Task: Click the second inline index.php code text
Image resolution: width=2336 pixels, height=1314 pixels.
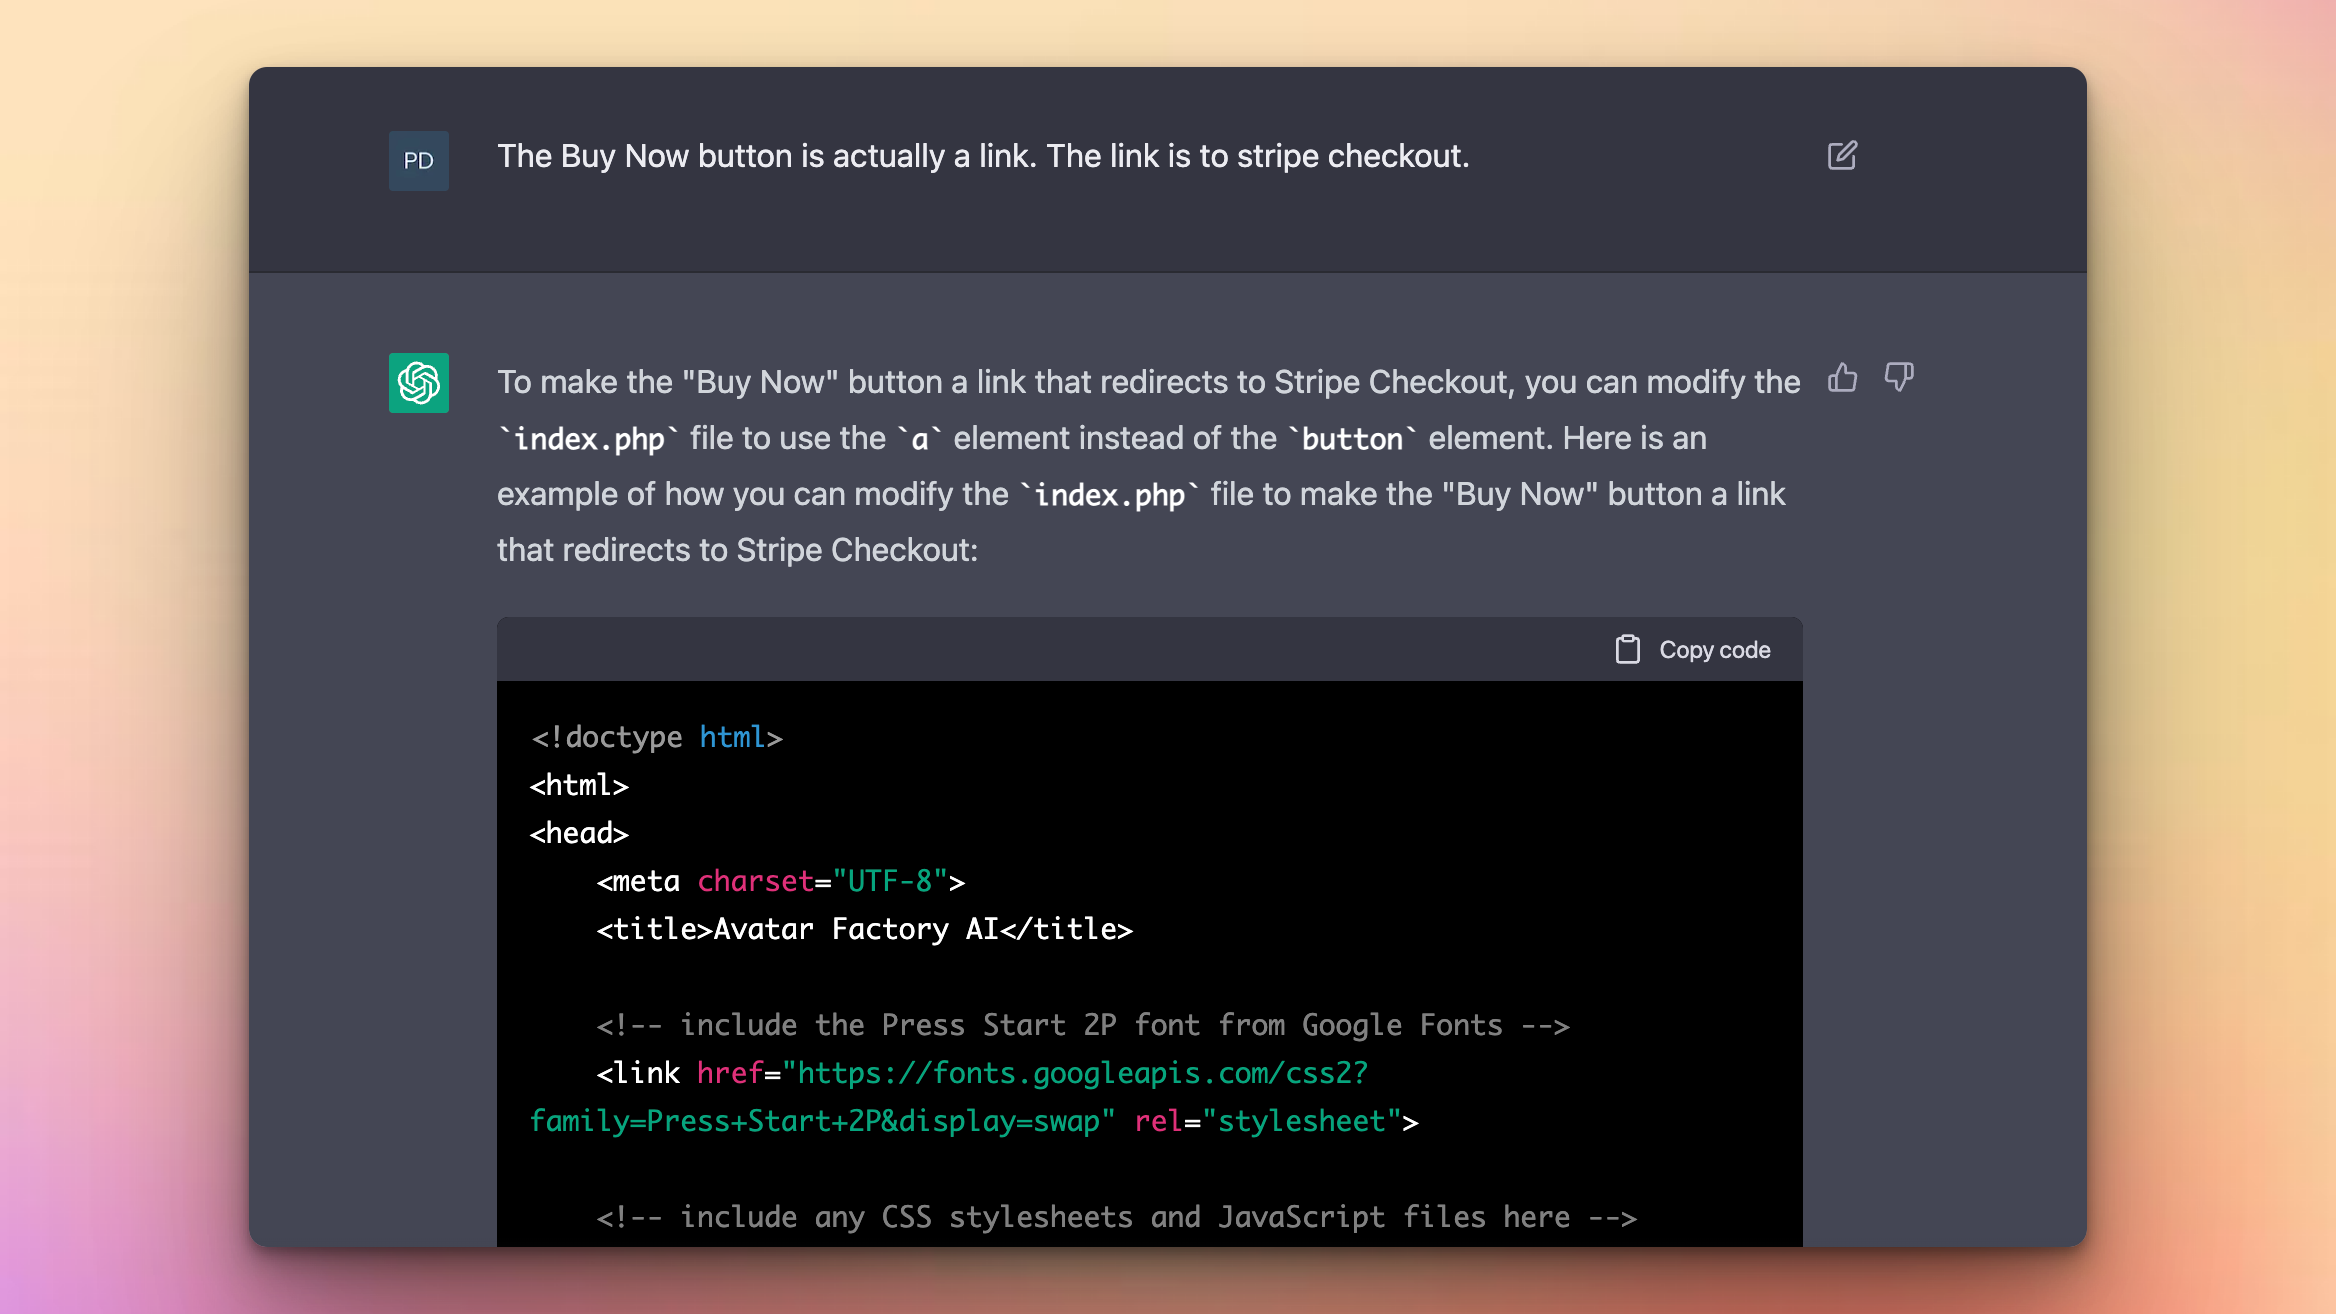Action: [1109, 495]
